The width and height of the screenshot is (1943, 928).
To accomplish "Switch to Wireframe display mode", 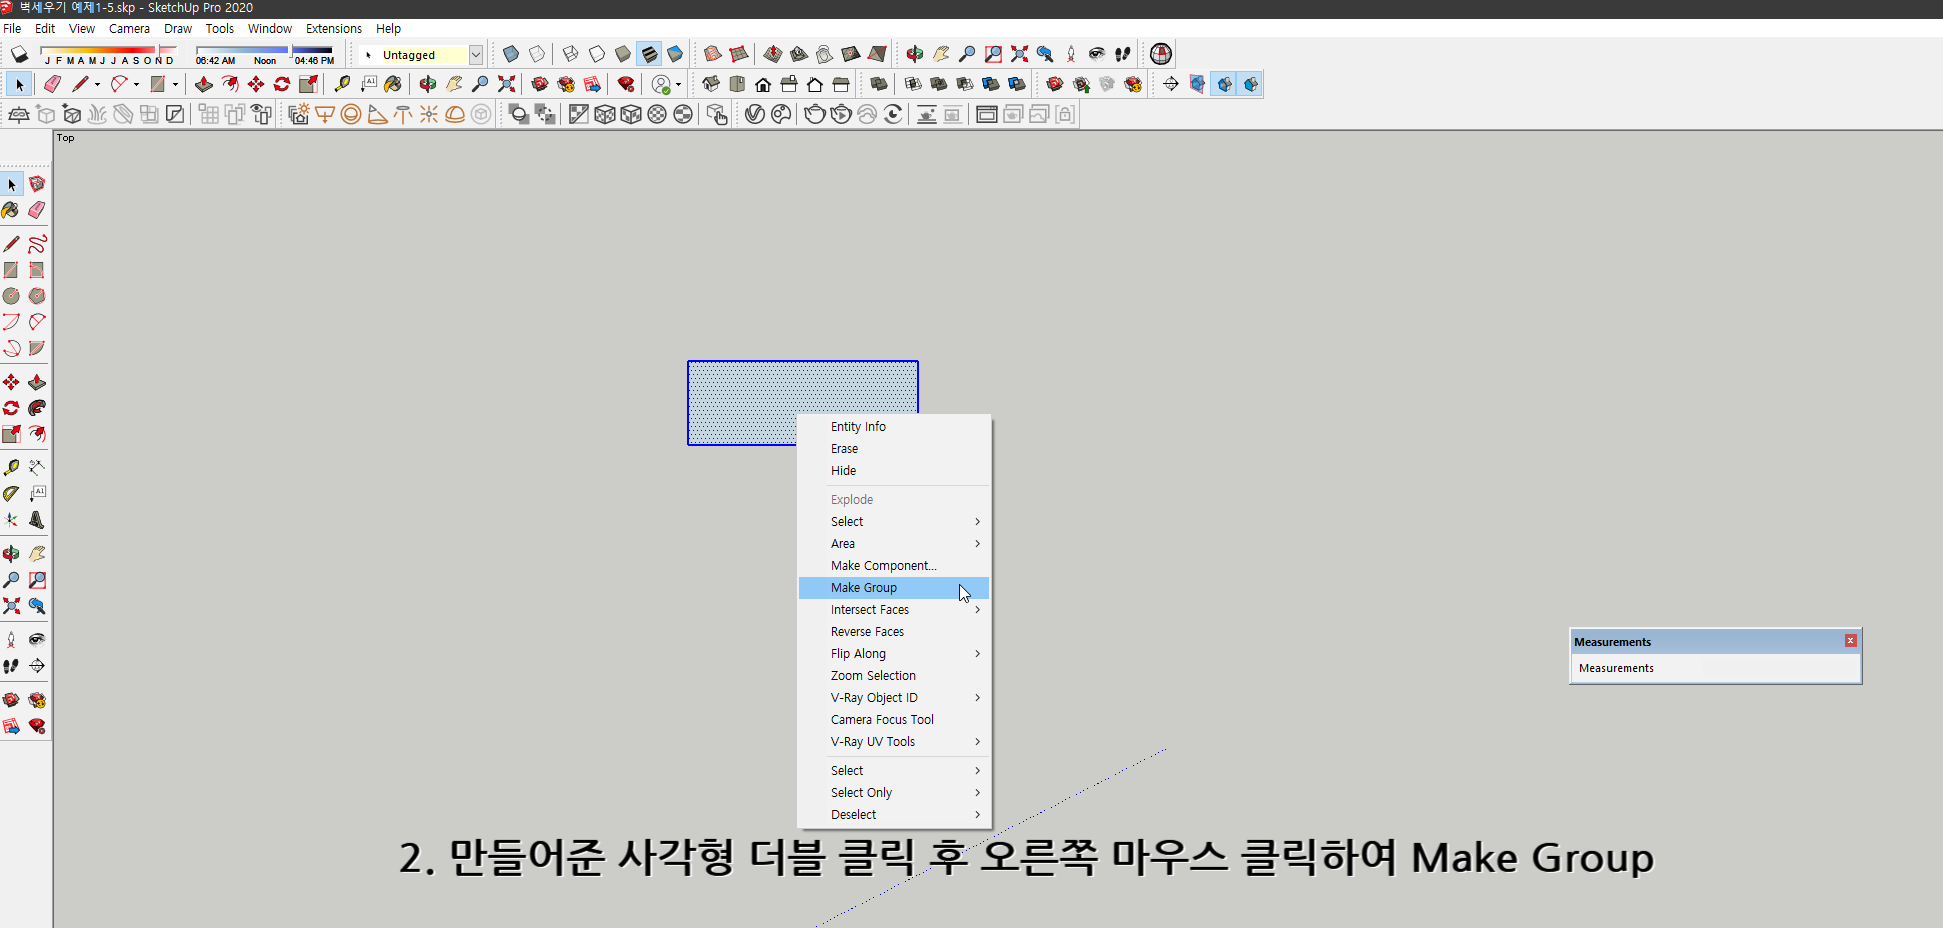I will click(x=570, y=54).
